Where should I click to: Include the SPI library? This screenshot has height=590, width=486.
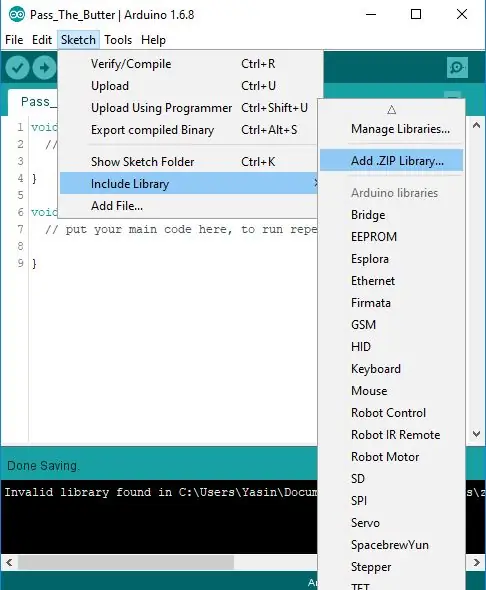(391, 501)
